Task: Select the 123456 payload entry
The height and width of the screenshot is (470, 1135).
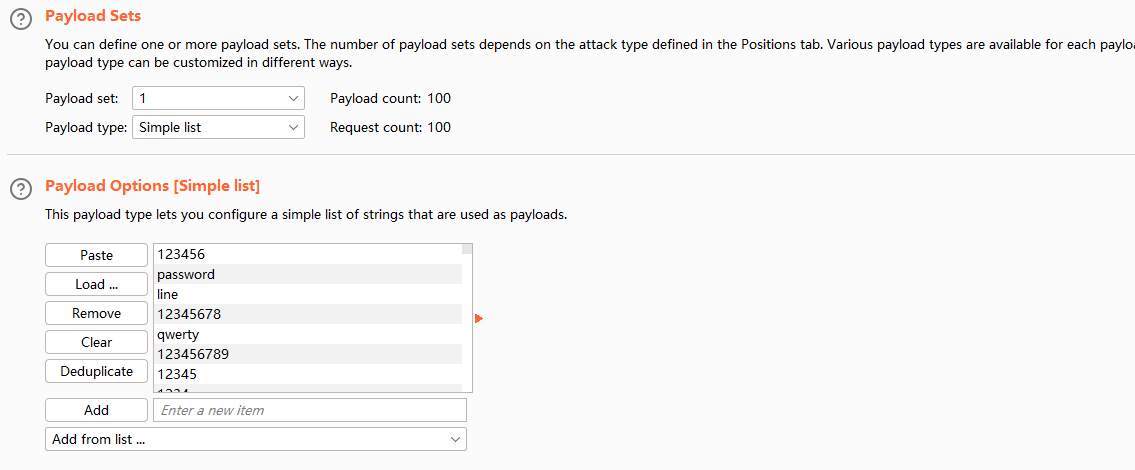Action: (307, 254)
